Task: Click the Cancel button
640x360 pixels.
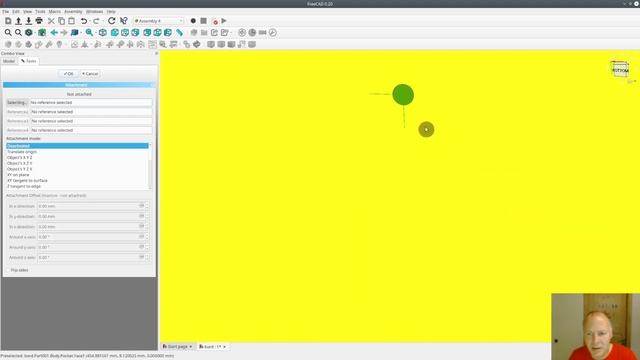Action: (90, 74)
